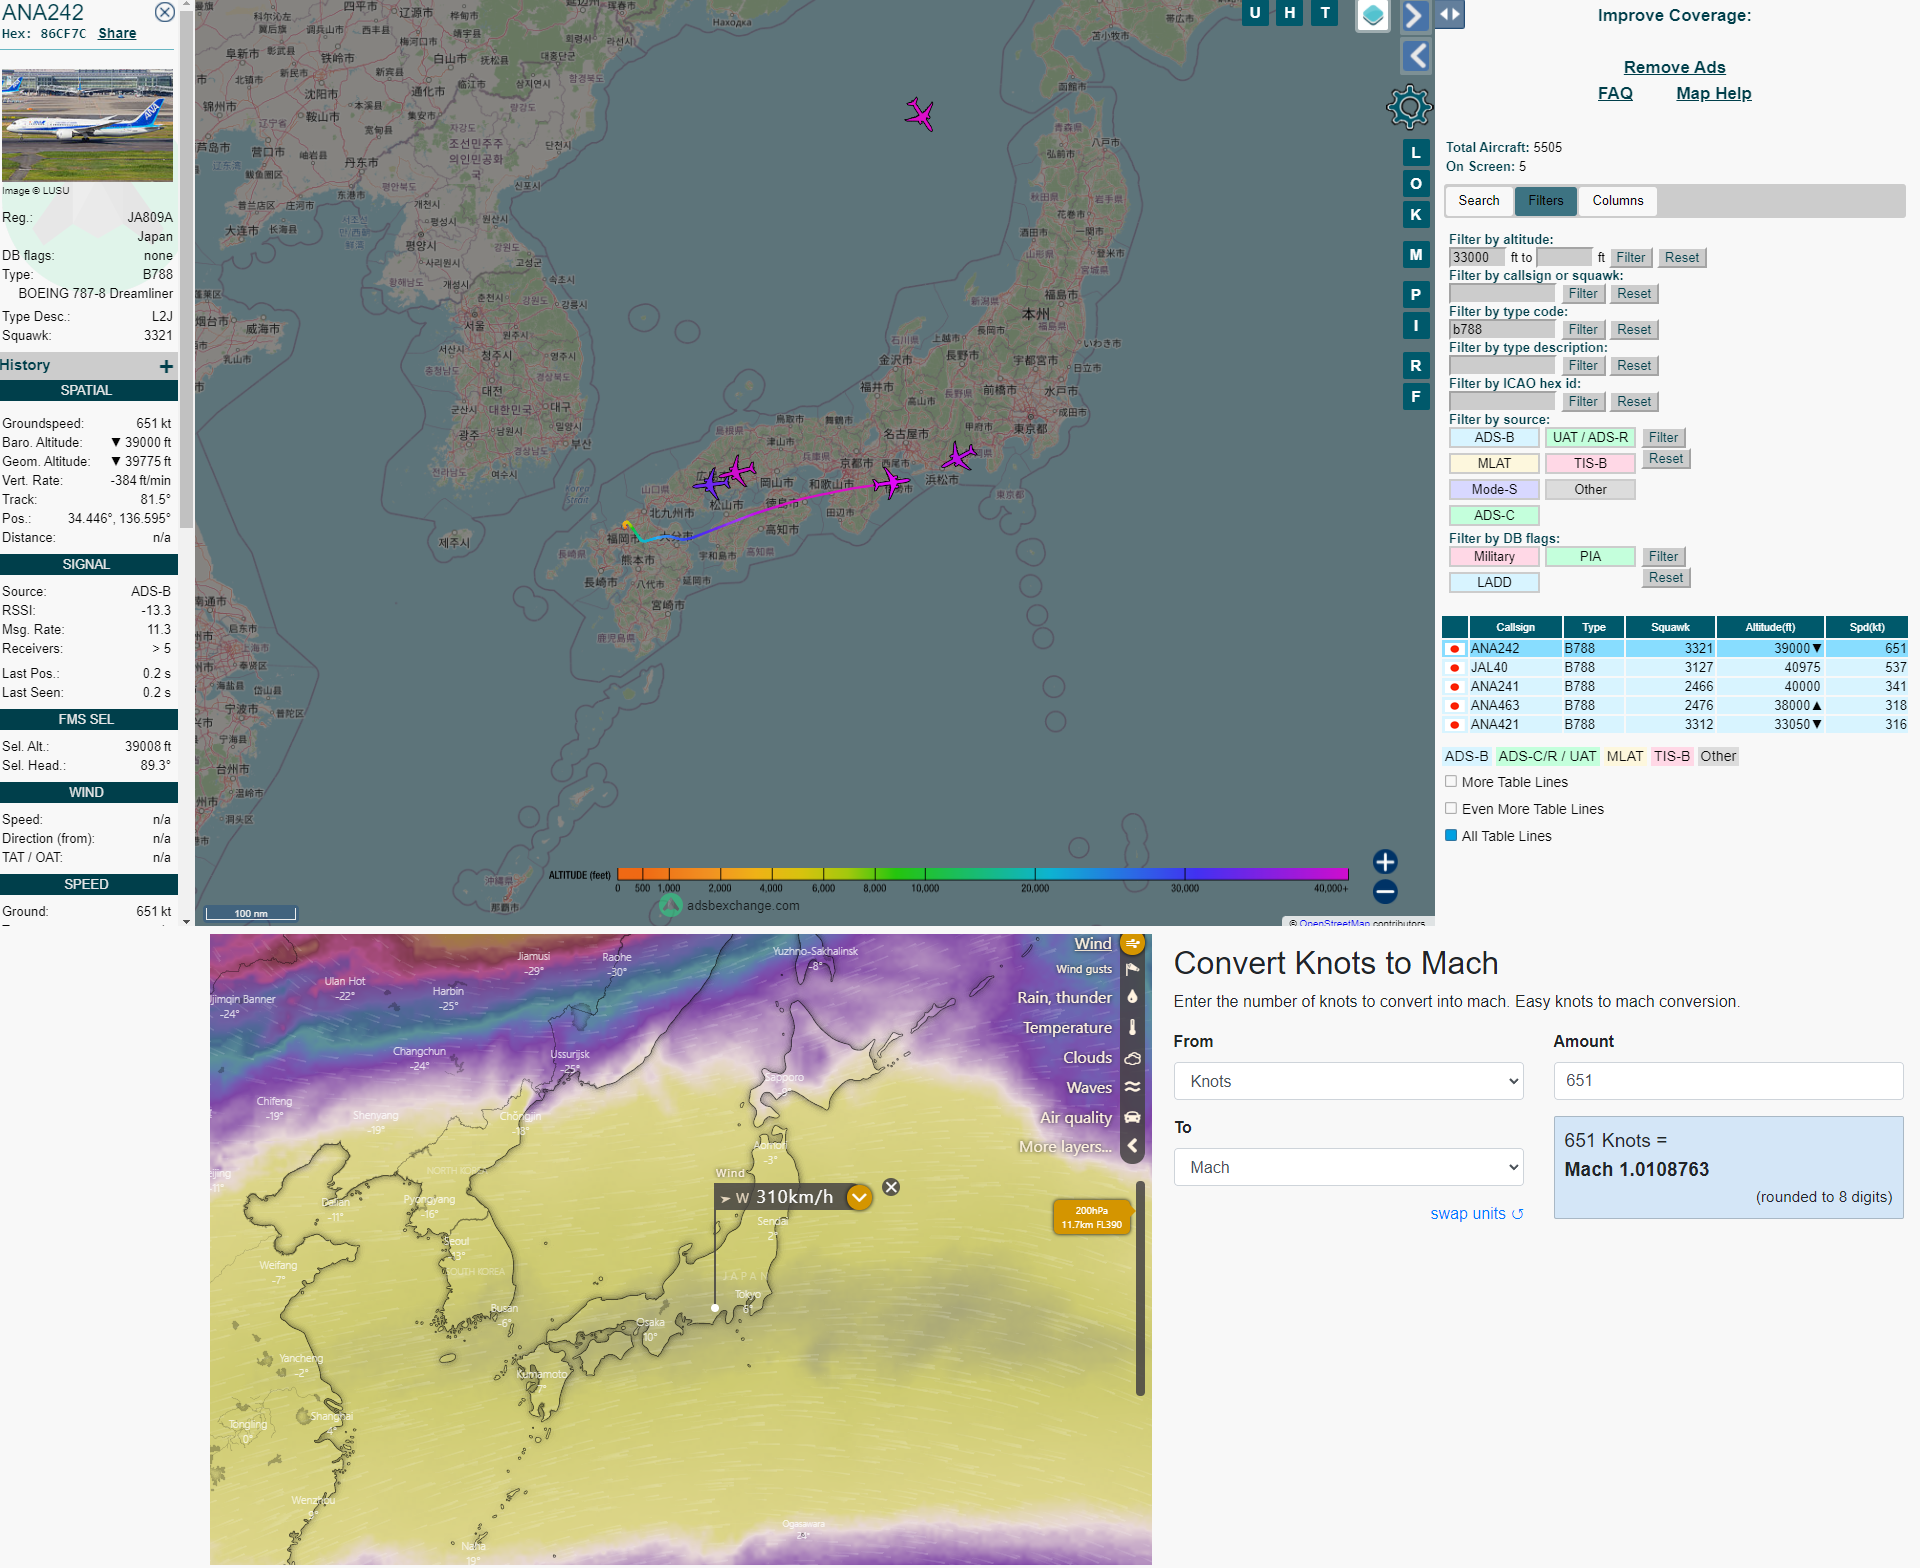Image resolution: width=1920 pixels, height=1568 pixels.
Task: Open the Map Help link
Action: (1714, 93)
